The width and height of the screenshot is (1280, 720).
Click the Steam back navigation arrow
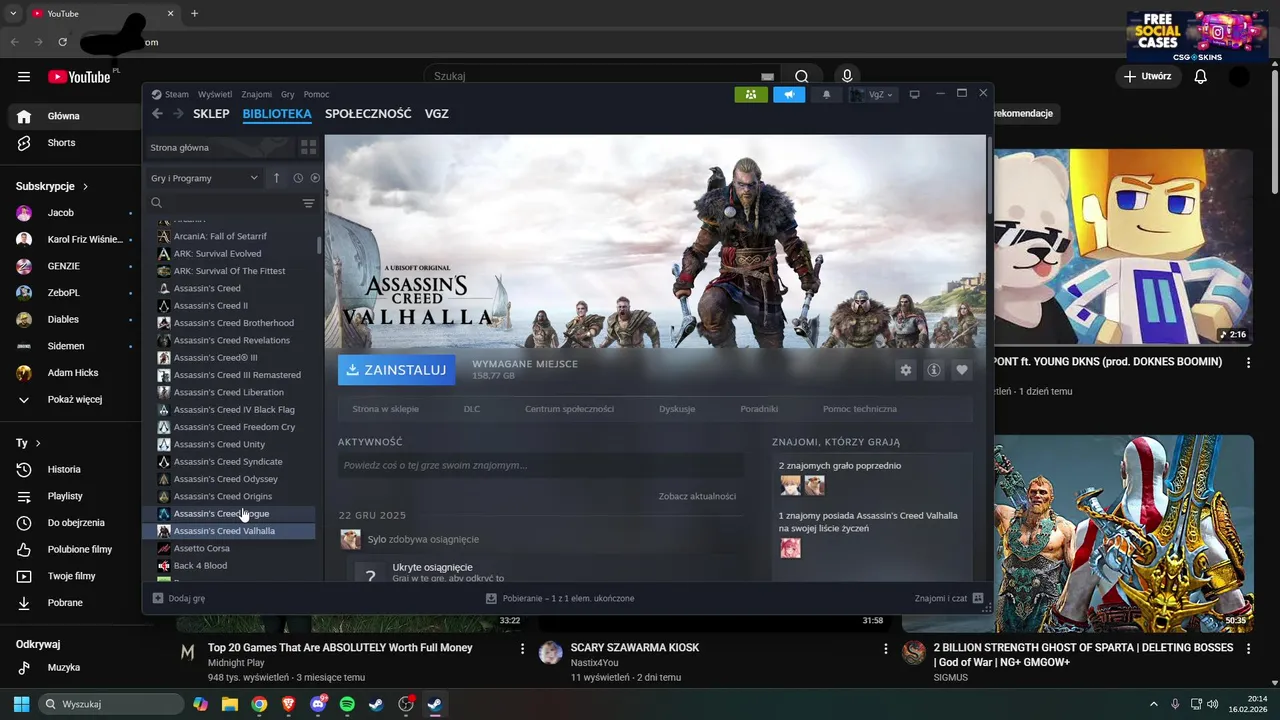click(x=157, y=114)
